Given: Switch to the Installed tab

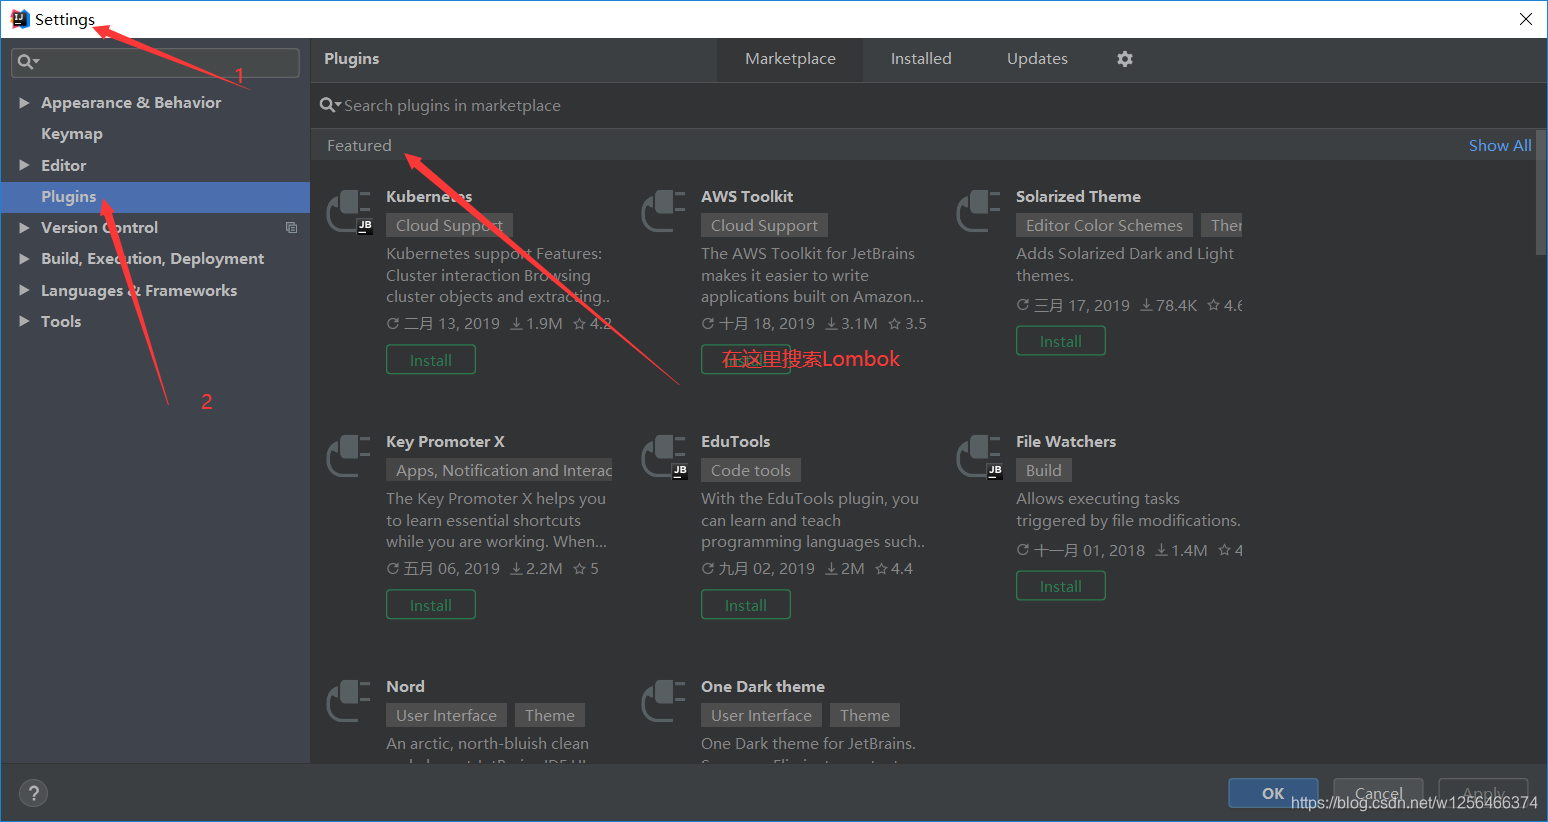Looking at the screenshot, I should point(921,59).
